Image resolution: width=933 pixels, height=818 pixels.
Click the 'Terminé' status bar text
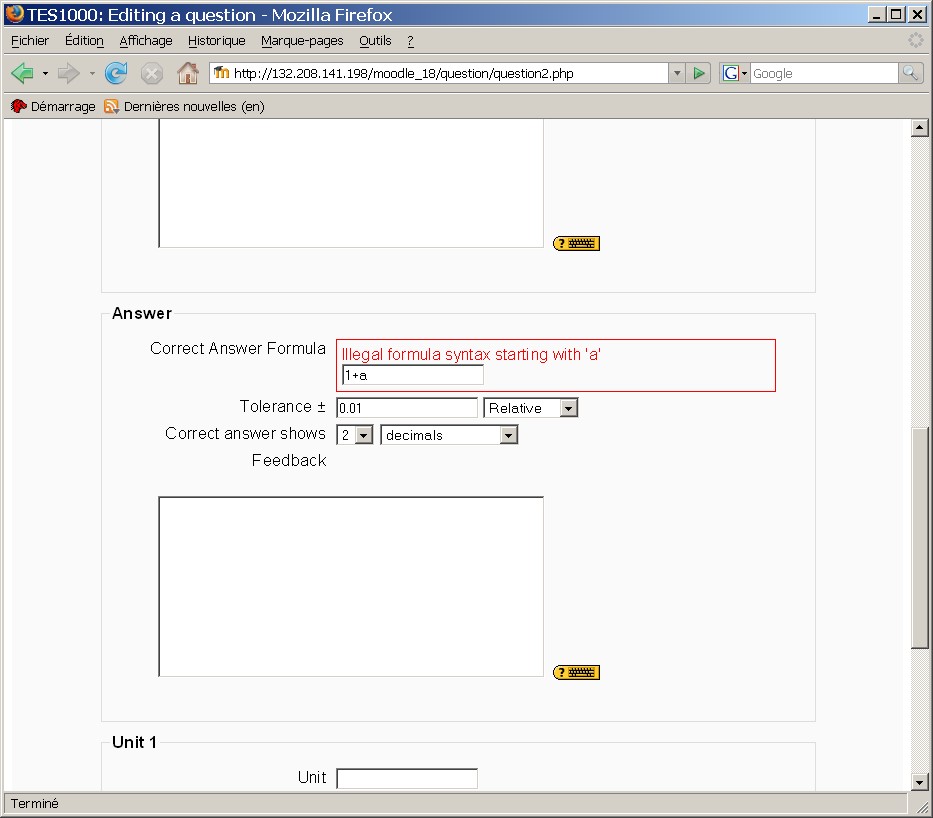[35, 804]
